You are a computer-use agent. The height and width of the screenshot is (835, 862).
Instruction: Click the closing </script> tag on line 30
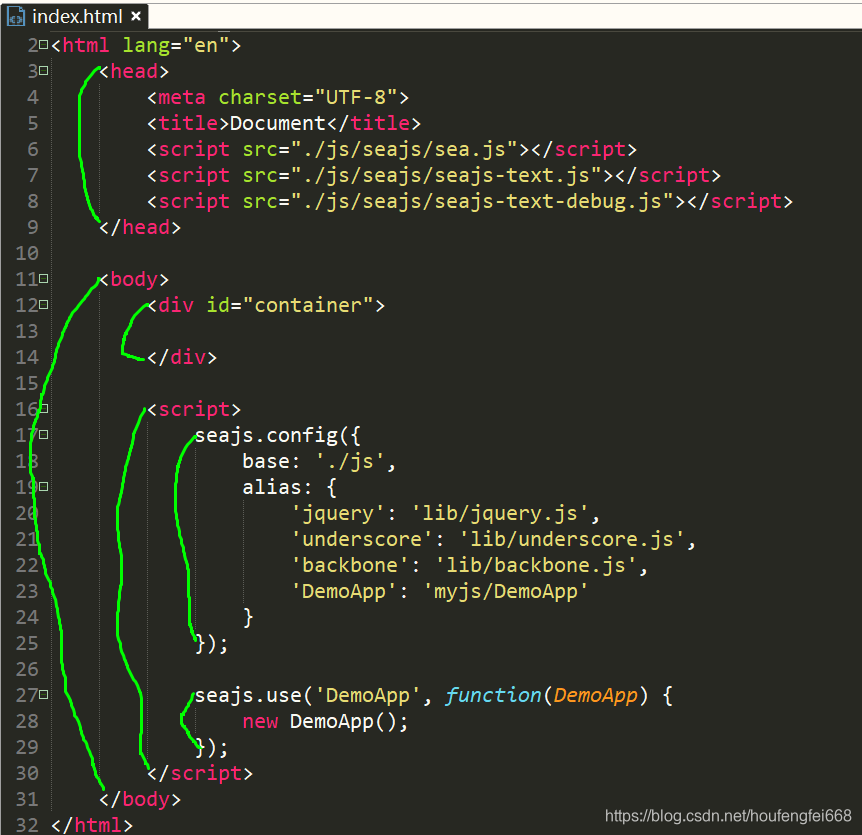point(200,773)
